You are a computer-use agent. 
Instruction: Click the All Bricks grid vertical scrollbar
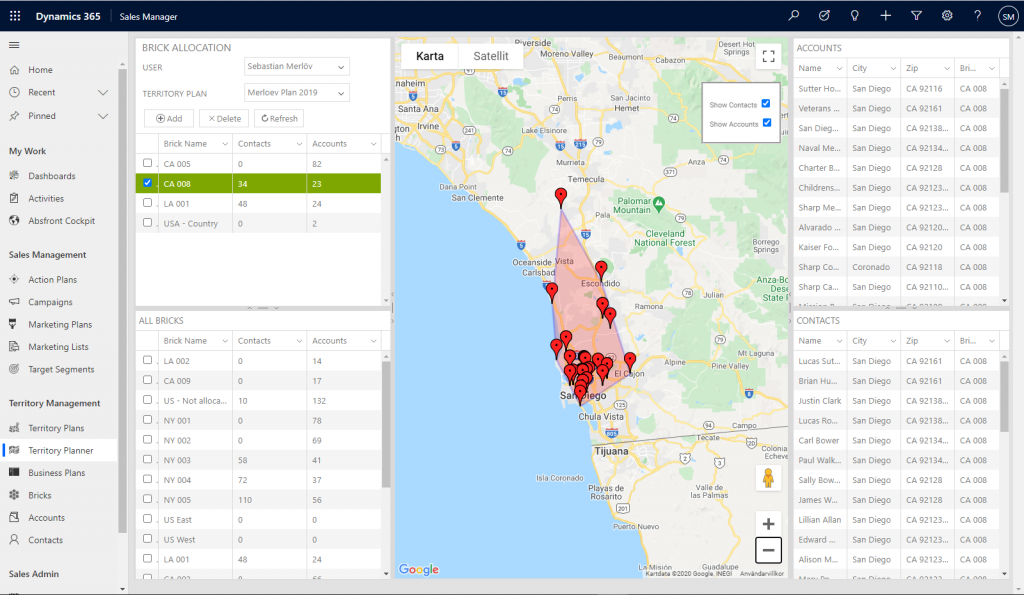pyautogui.click(x=386, y=425)
